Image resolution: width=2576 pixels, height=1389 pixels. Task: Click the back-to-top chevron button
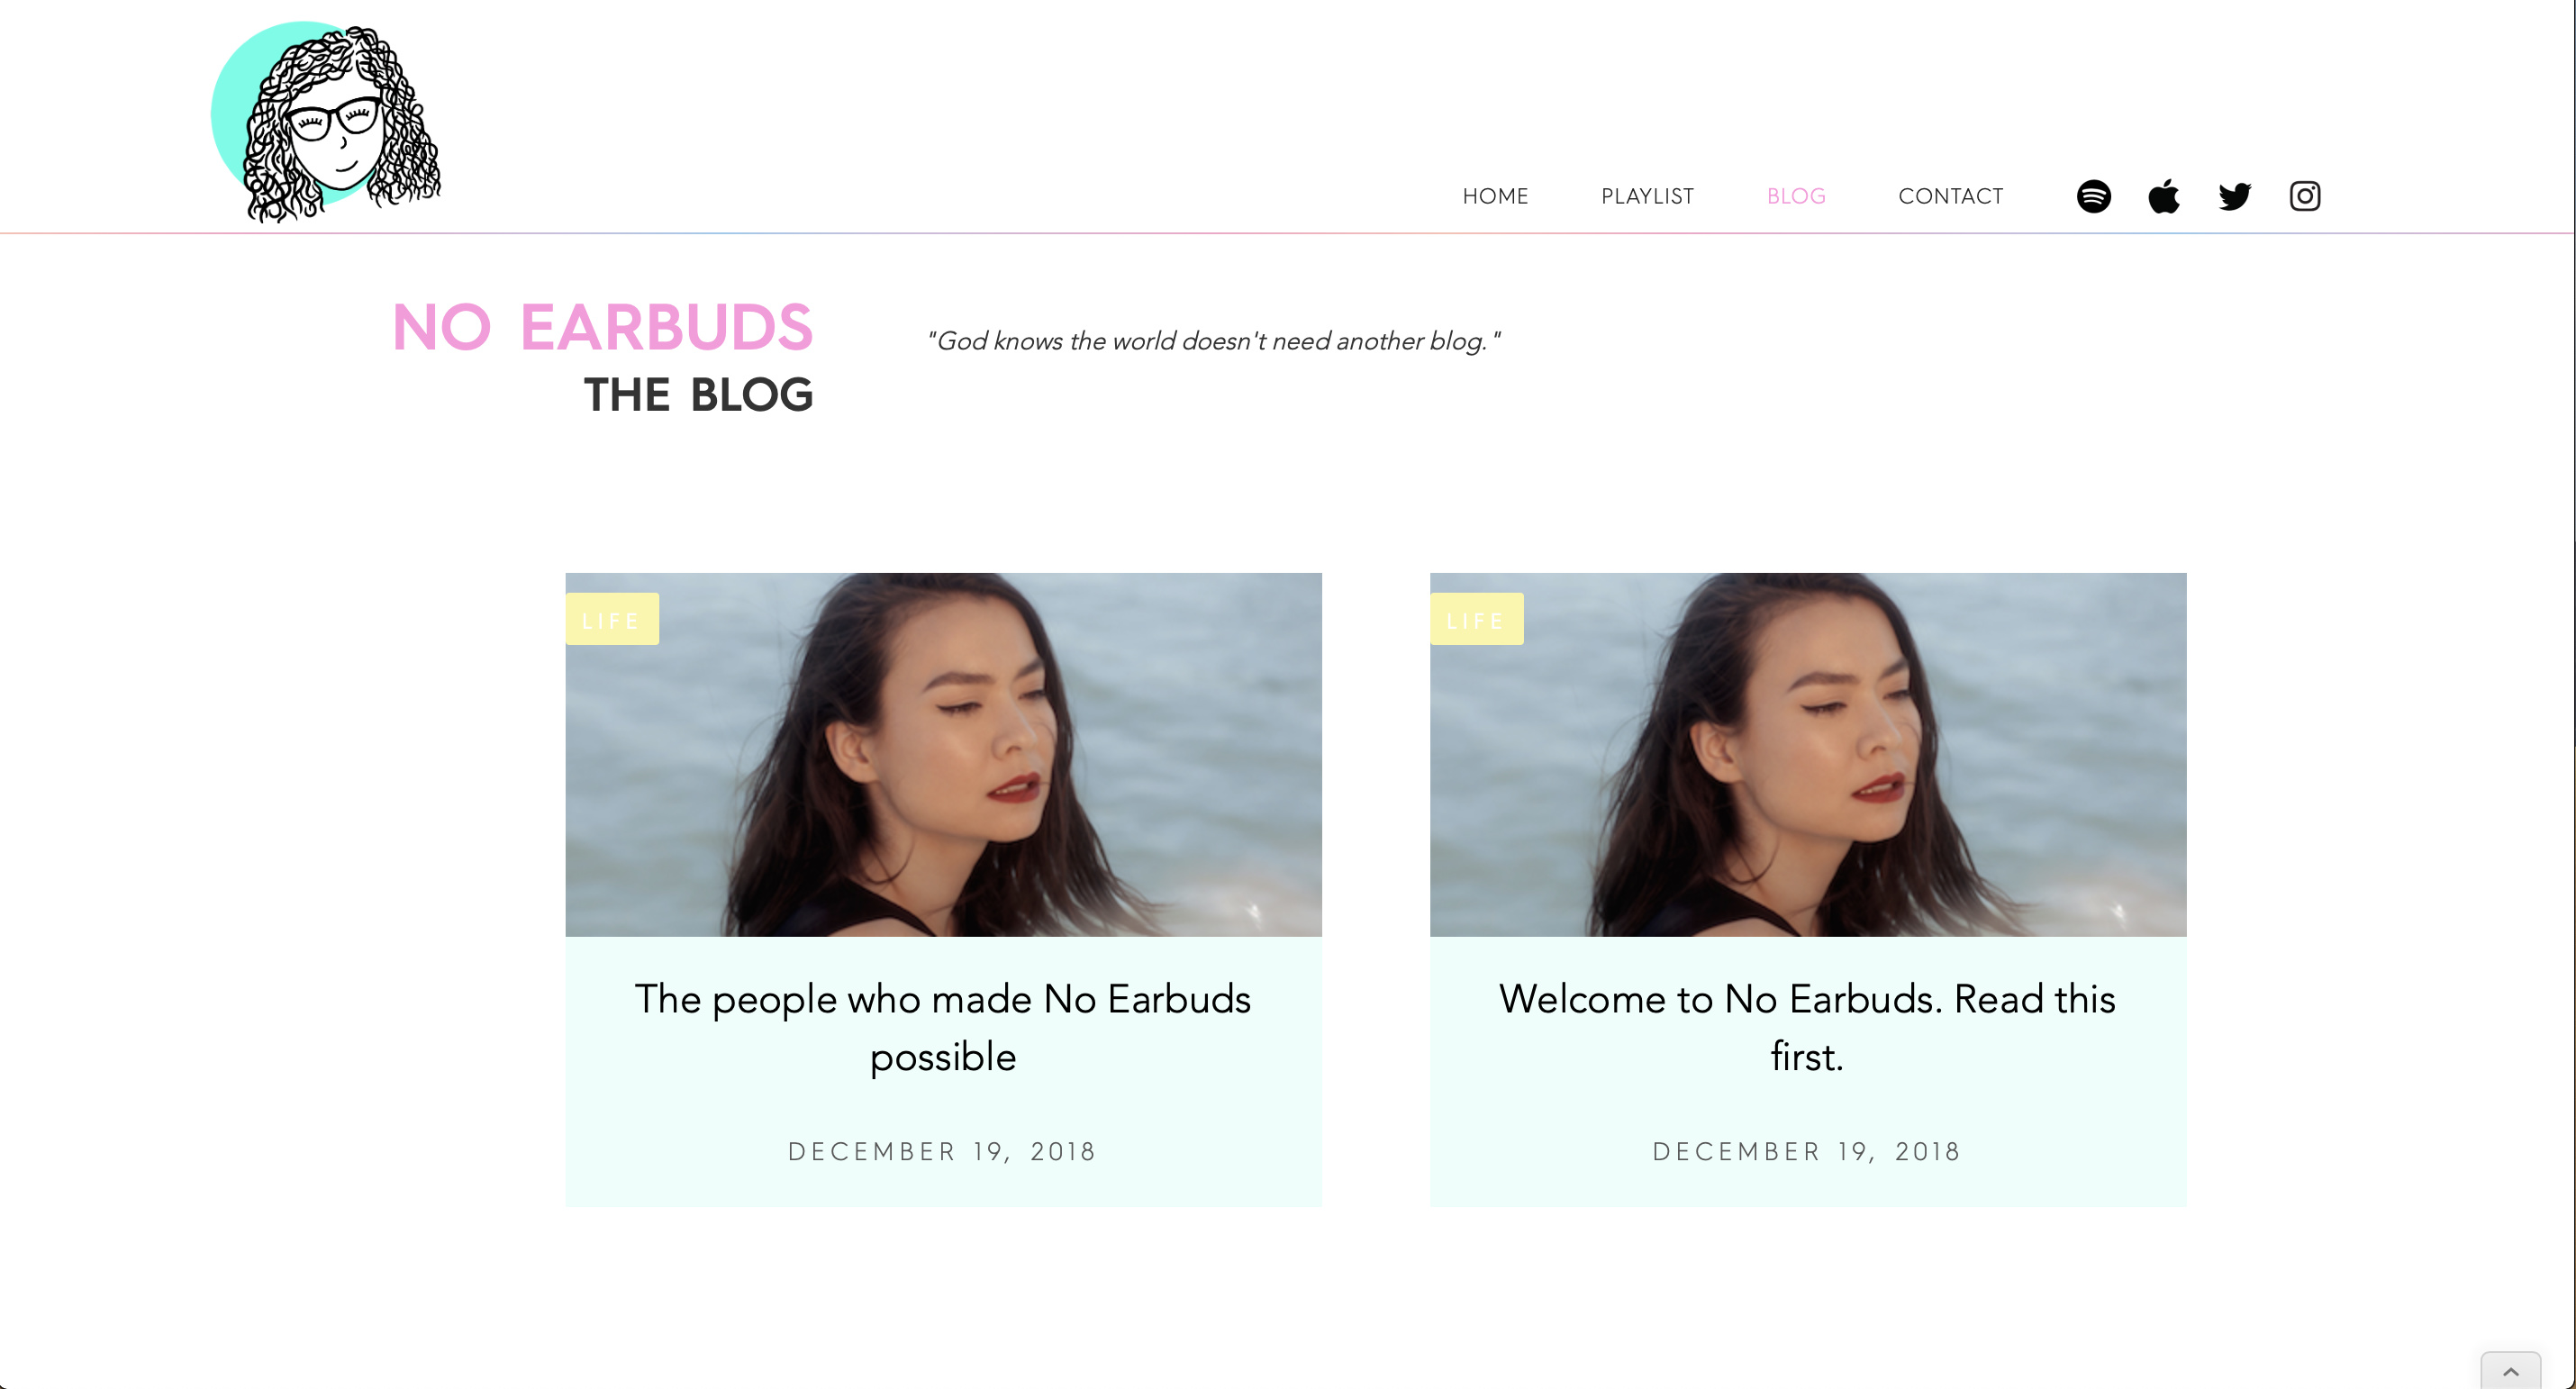(x=2510, y=1371)
